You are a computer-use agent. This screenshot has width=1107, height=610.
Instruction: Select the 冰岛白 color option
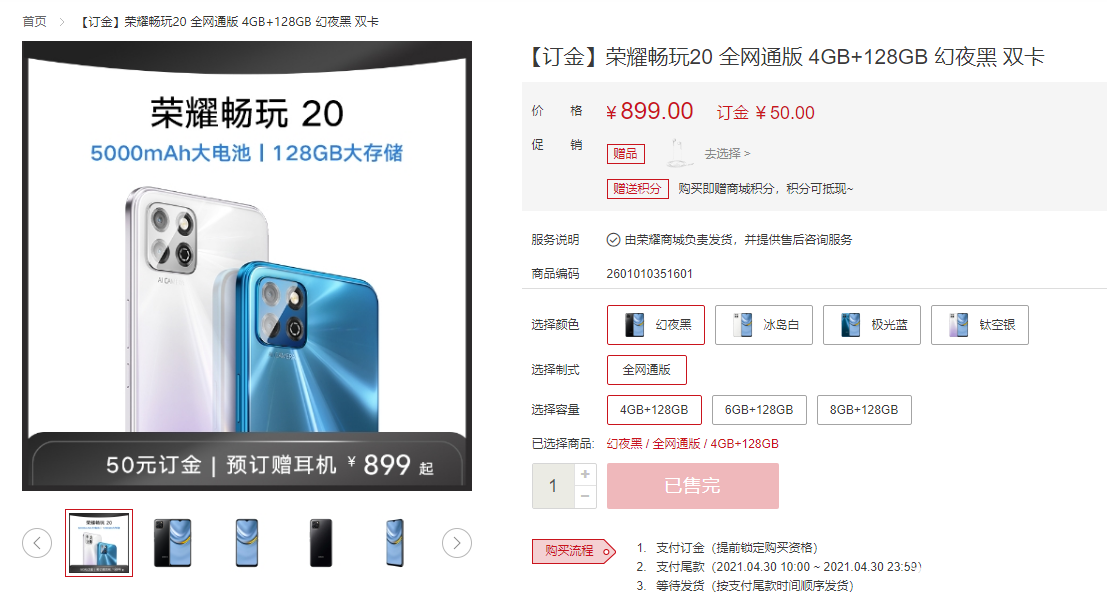coord(764,325)
